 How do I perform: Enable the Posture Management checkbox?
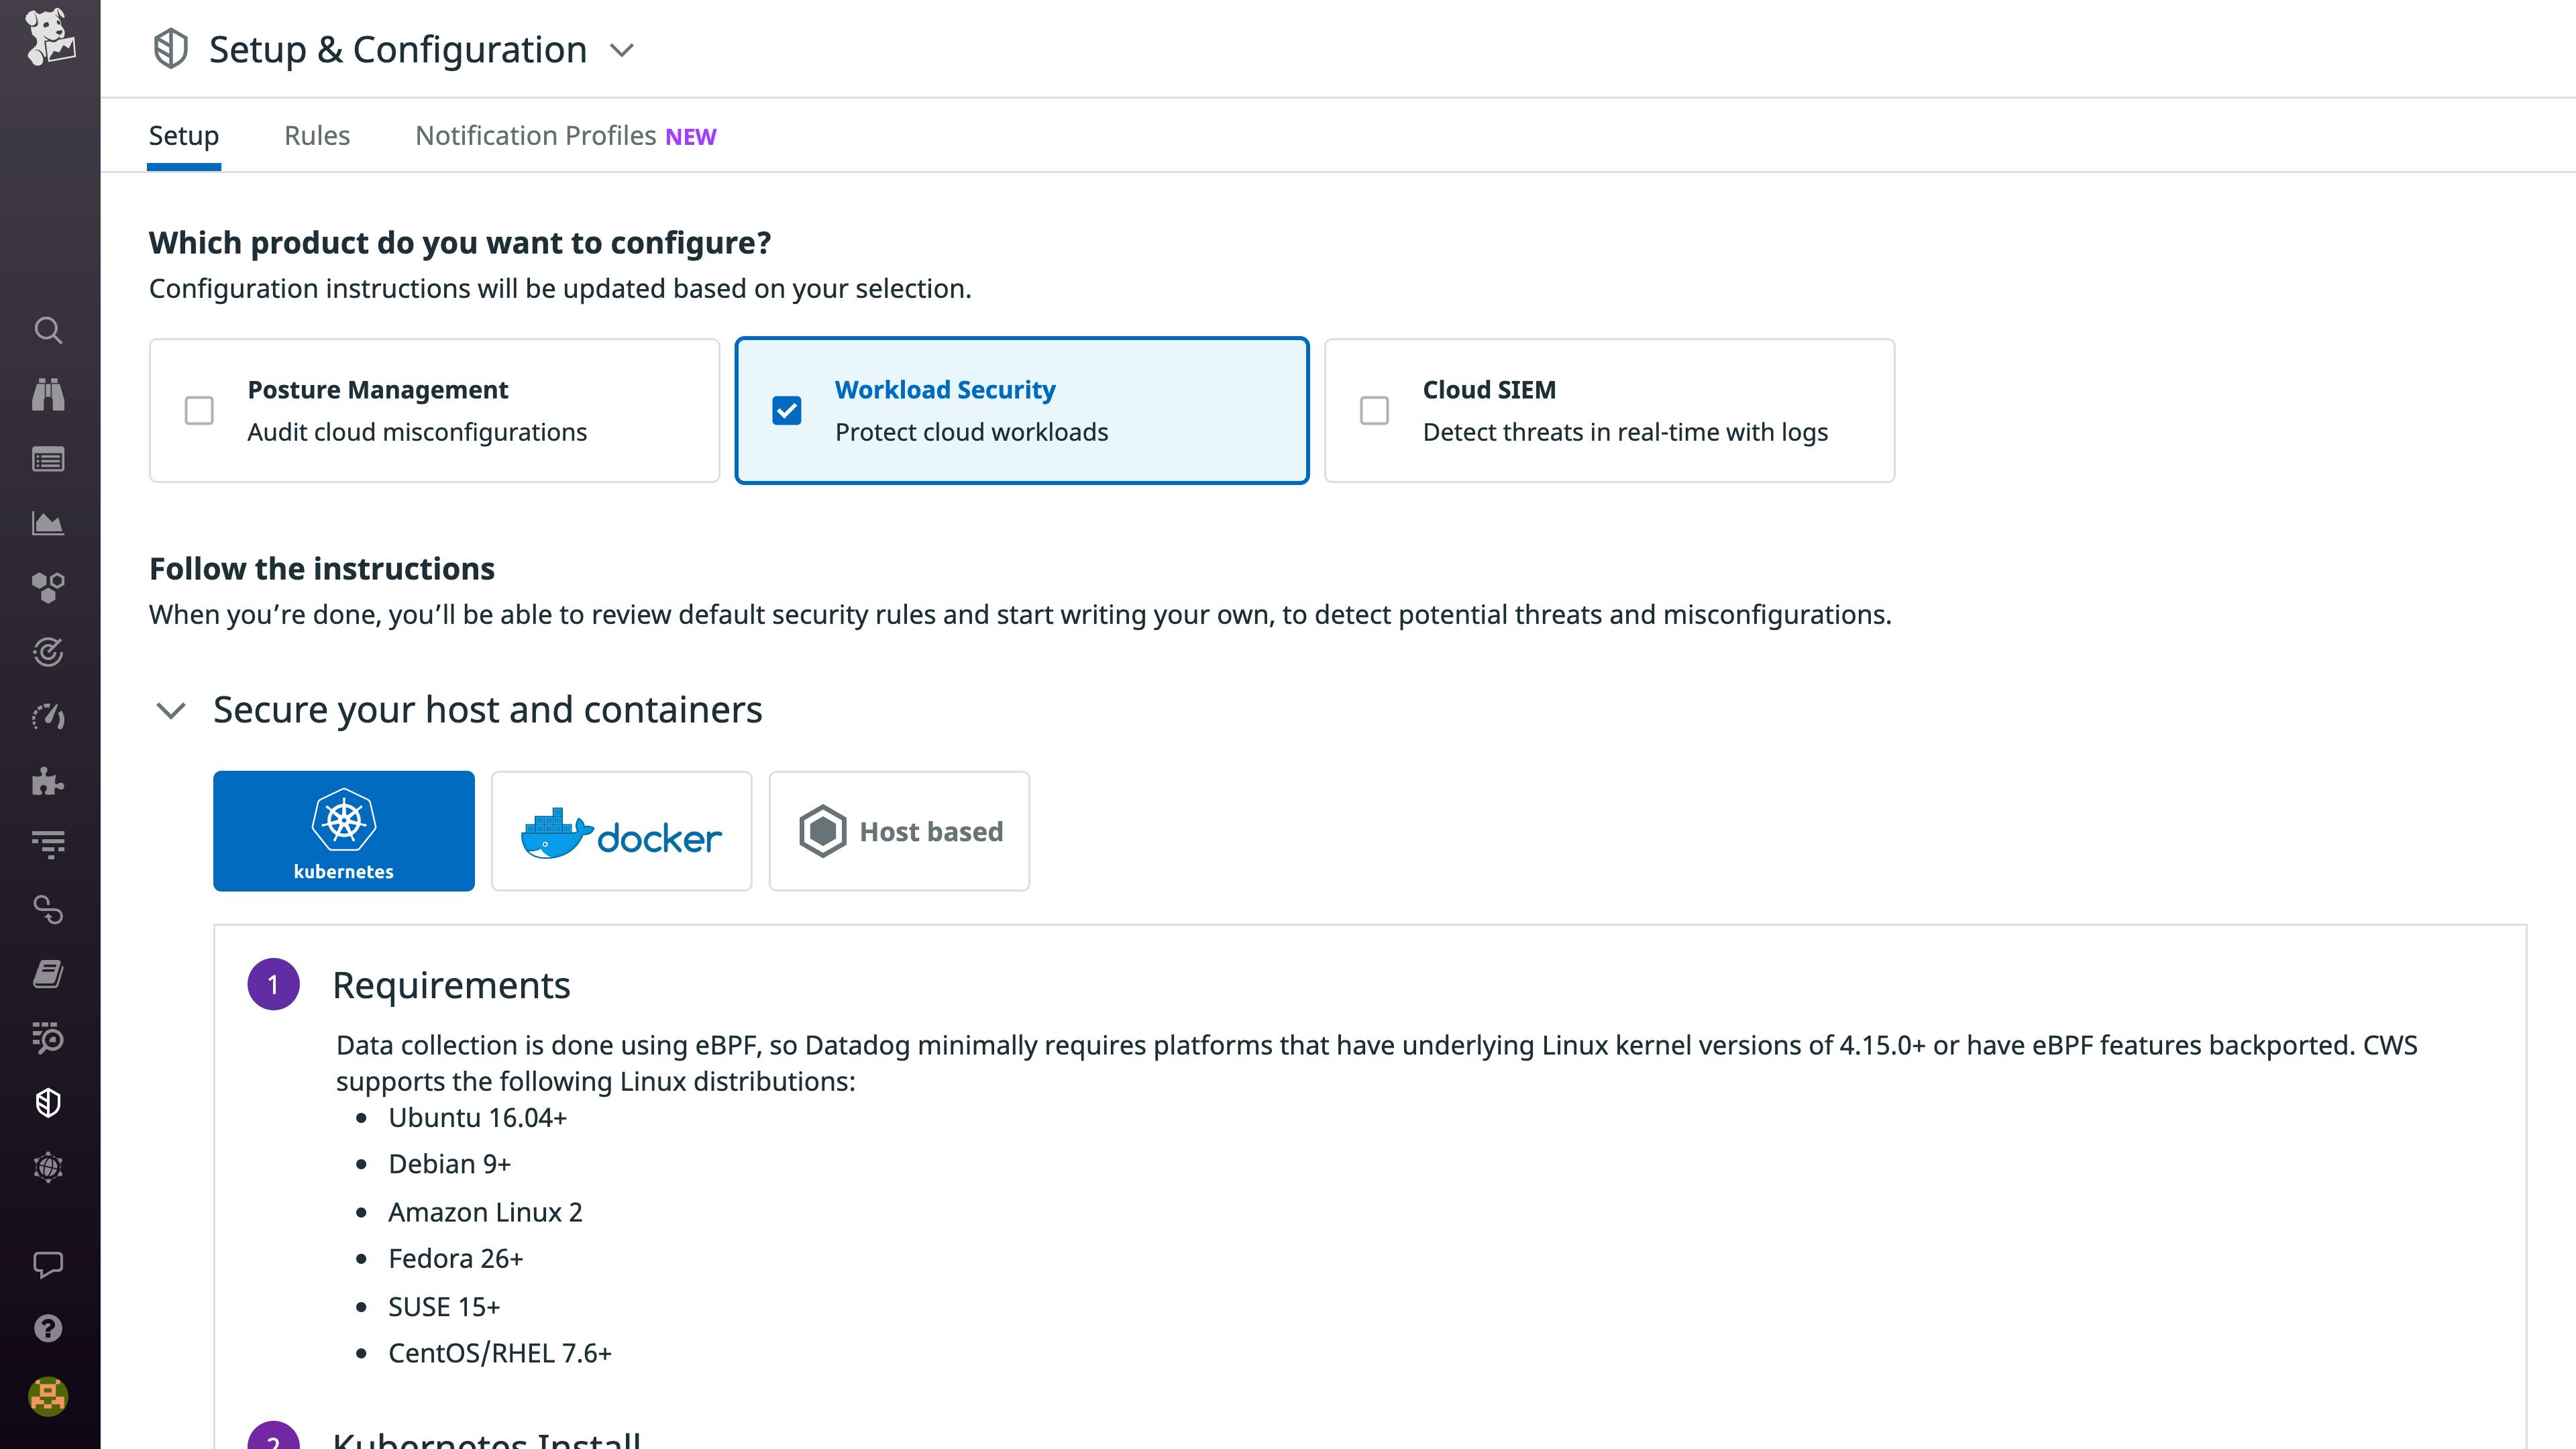coord(199,411)
